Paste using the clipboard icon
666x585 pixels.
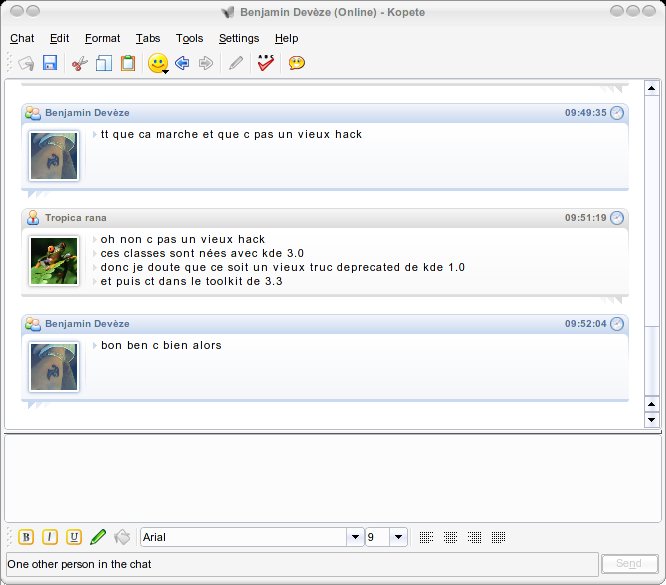tap(128, 63)
